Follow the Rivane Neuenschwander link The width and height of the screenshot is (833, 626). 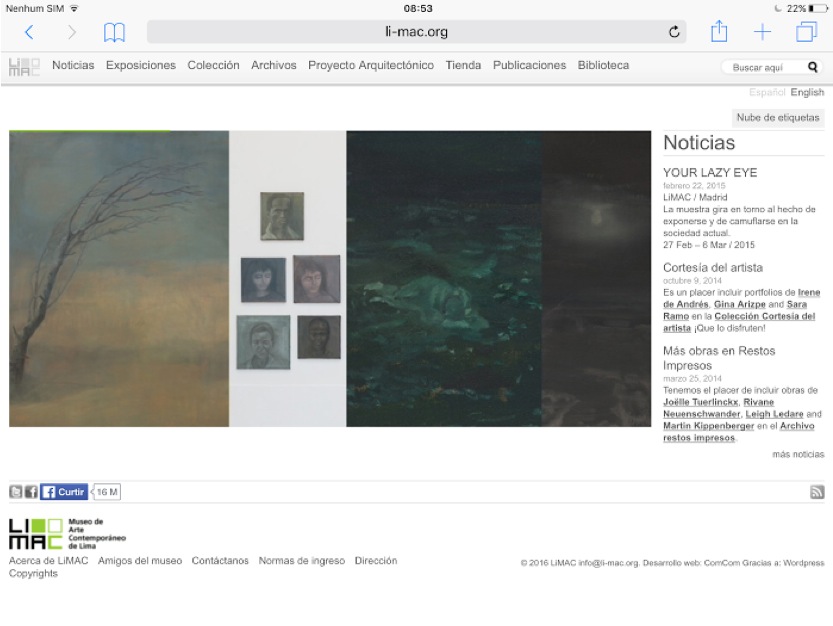[718, 408]
